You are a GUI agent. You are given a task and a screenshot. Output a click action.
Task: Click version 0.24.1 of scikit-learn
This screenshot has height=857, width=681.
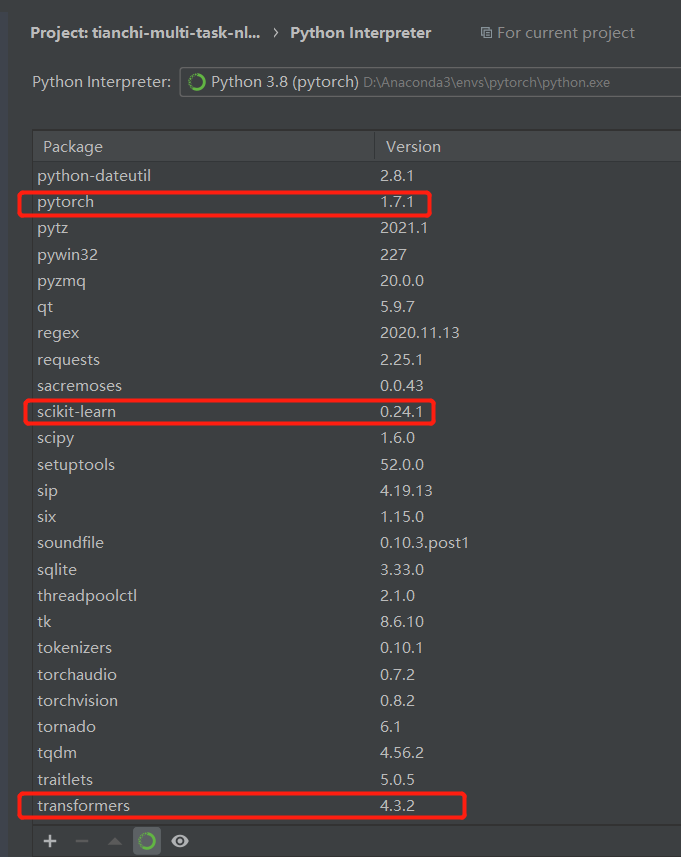[401, 412]
